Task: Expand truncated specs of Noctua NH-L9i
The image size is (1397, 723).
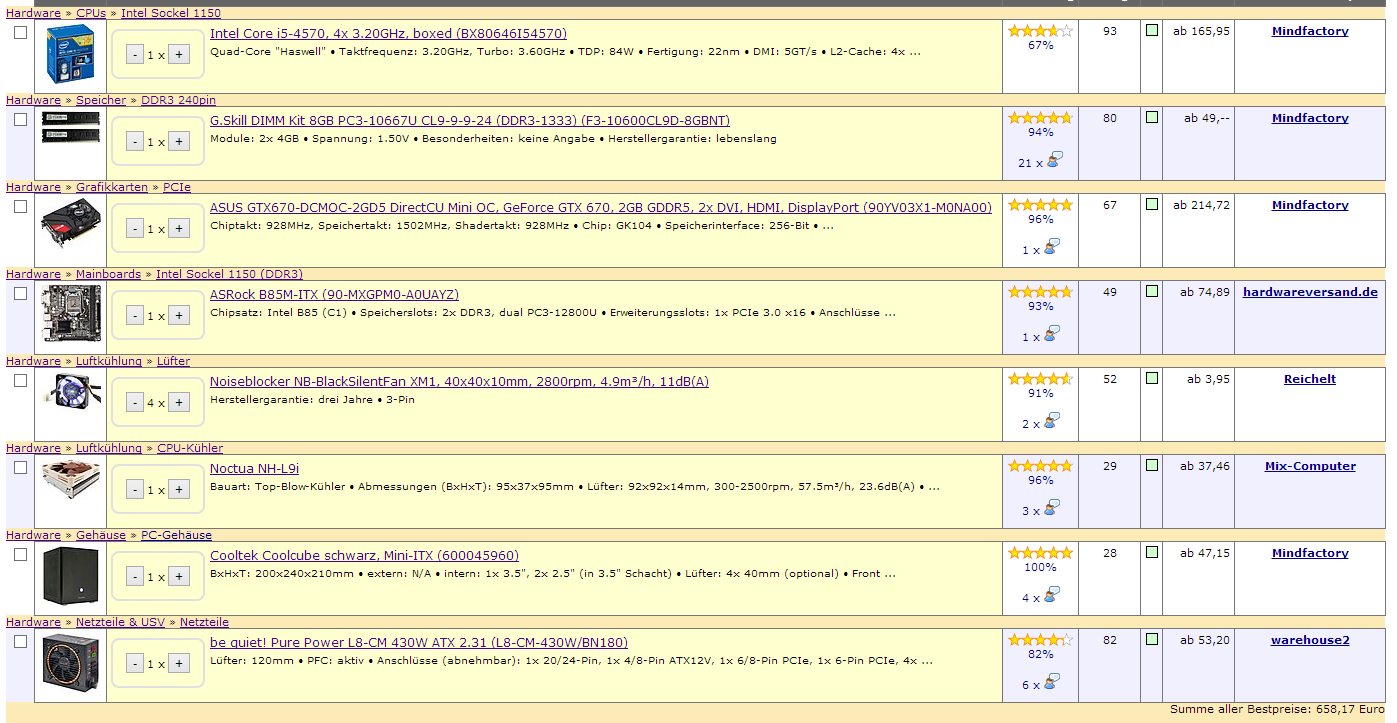Action: click(x=934, y=487)
